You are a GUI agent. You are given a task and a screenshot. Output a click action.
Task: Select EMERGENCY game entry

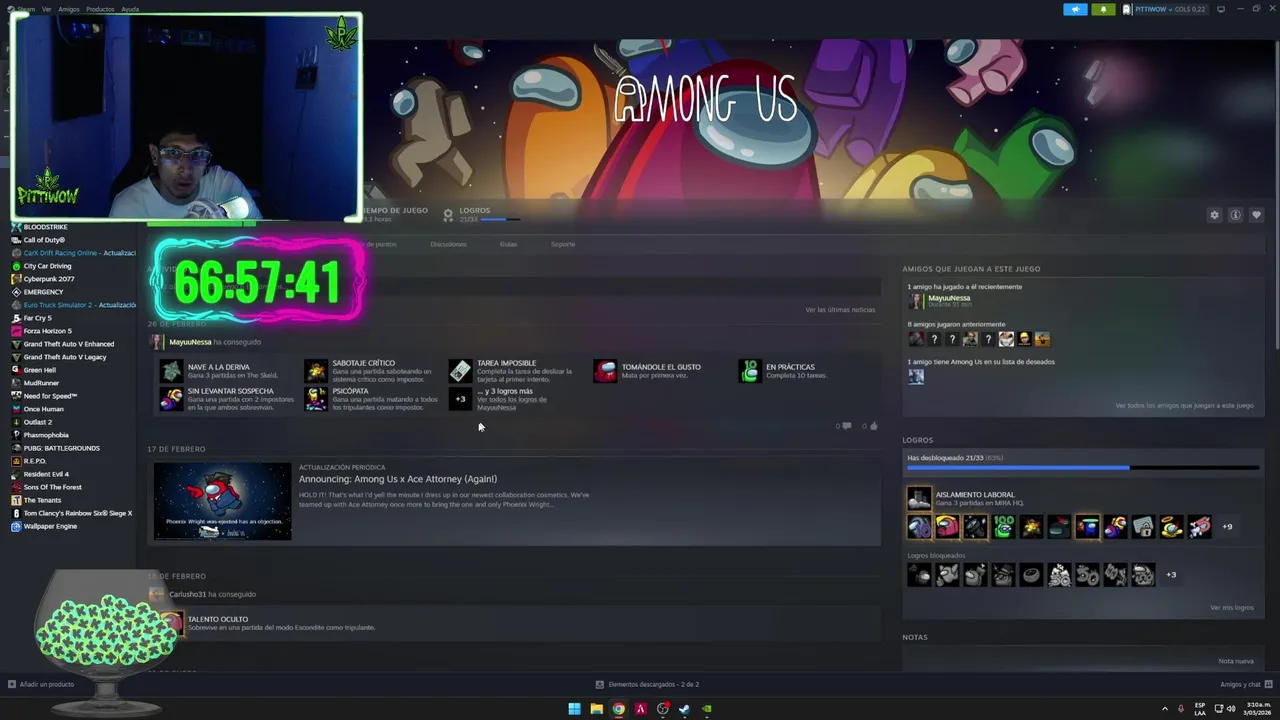(x=43, y=292)
